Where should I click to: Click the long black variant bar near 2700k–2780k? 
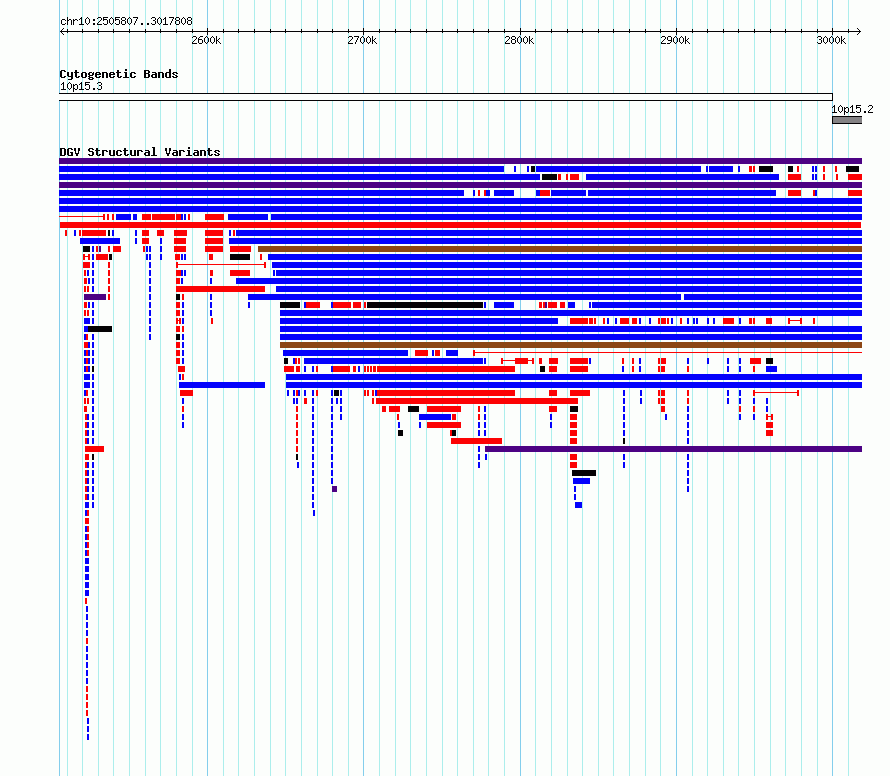[x=425, y=305]
